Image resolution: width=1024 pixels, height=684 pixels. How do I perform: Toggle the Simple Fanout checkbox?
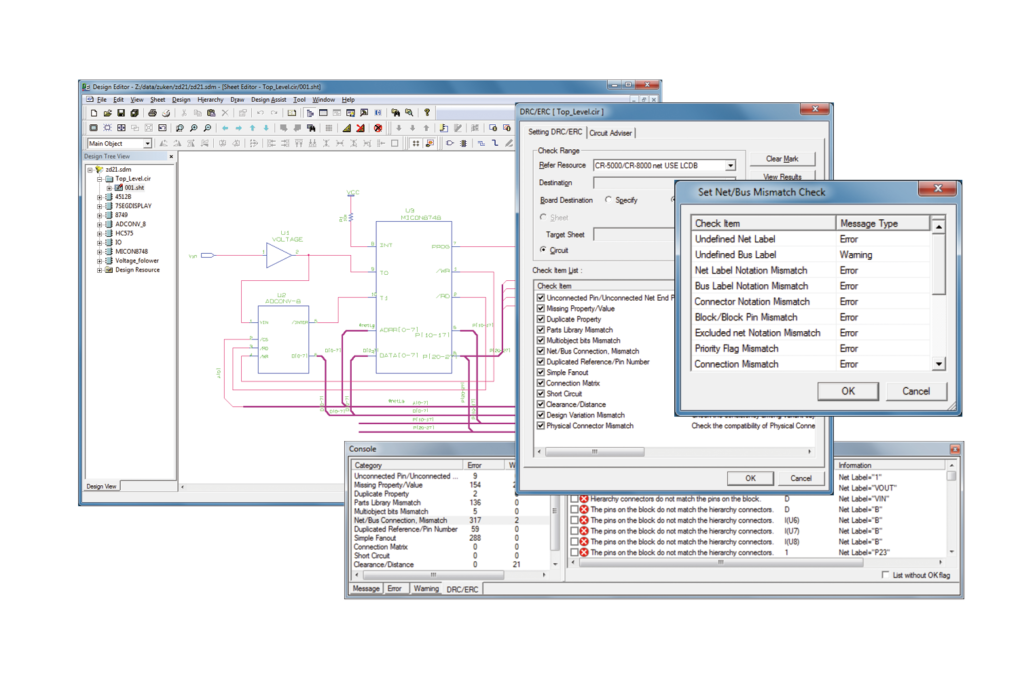pyautogui.click(x=541, y=372)
